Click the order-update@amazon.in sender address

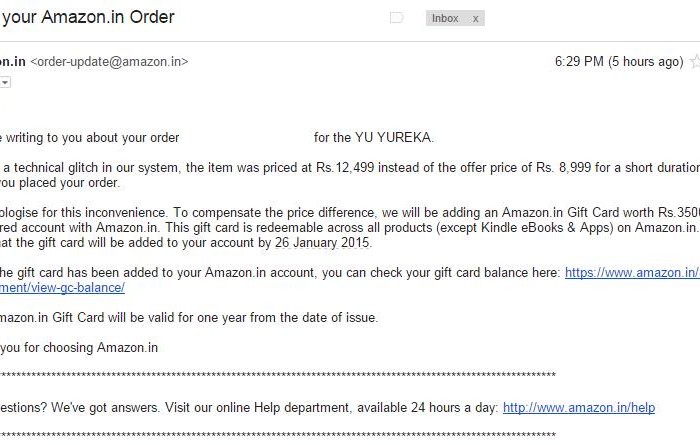coord(109,62)
